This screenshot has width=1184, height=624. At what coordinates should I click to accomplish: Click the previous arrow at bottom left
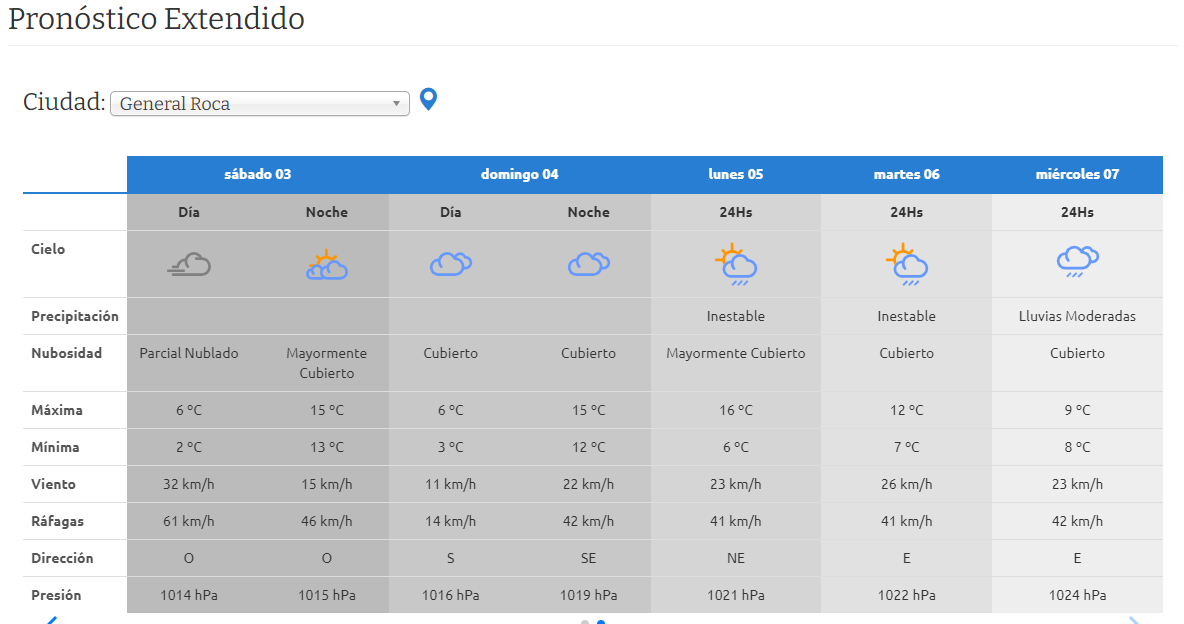pyautogui.click(x=51, y=620)
